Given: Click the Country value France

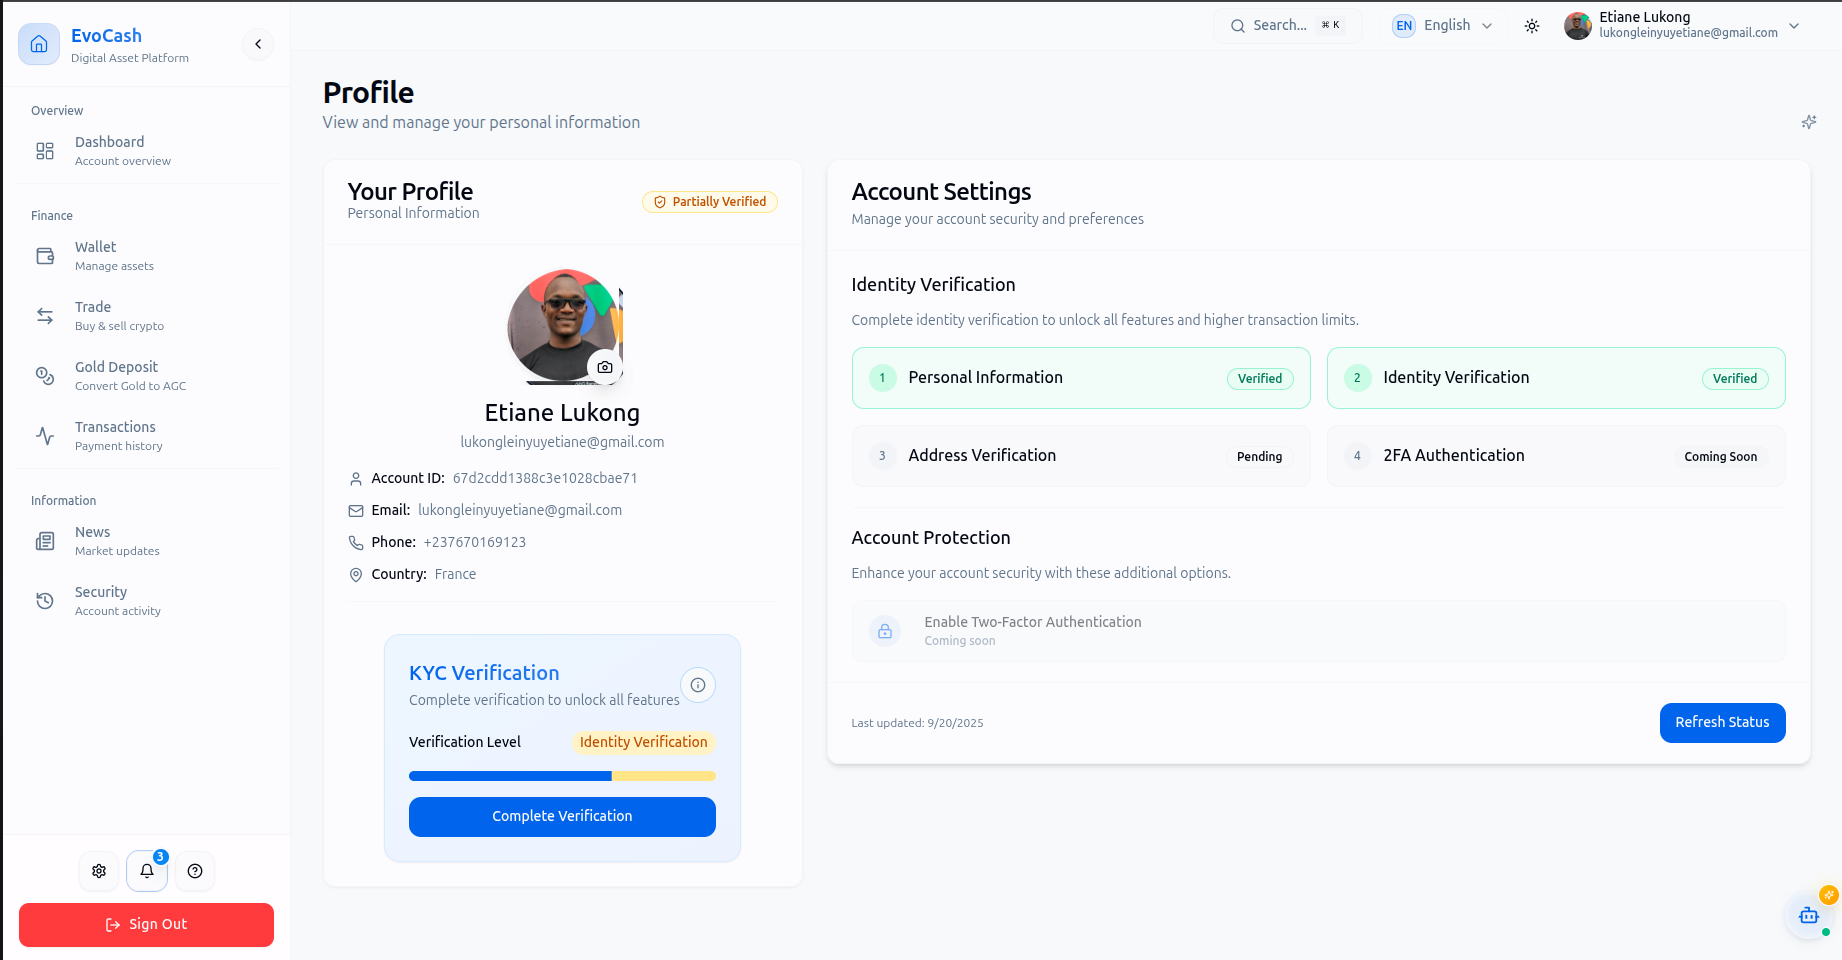Looking at the screenshot, I should coord(455,574).
